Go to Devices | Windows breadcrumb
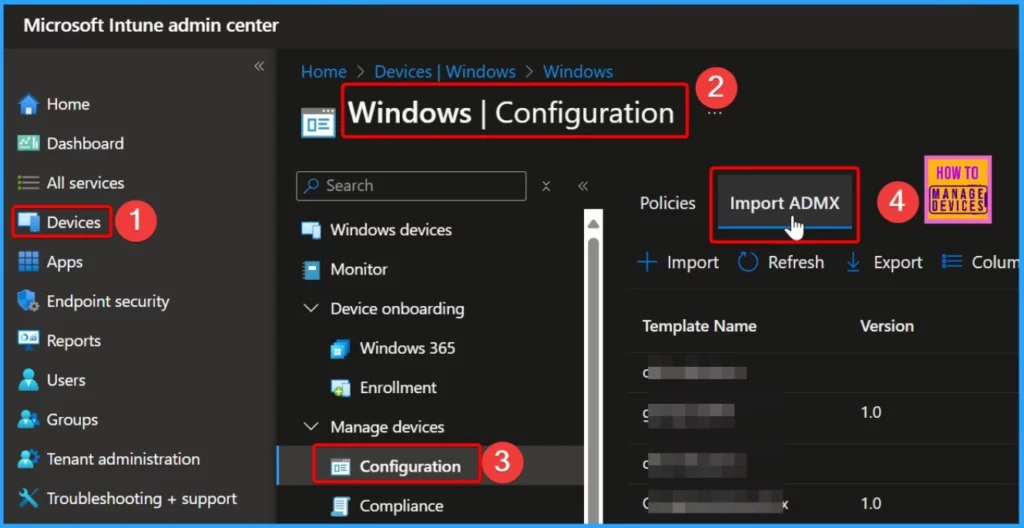 tap(445, 71)
